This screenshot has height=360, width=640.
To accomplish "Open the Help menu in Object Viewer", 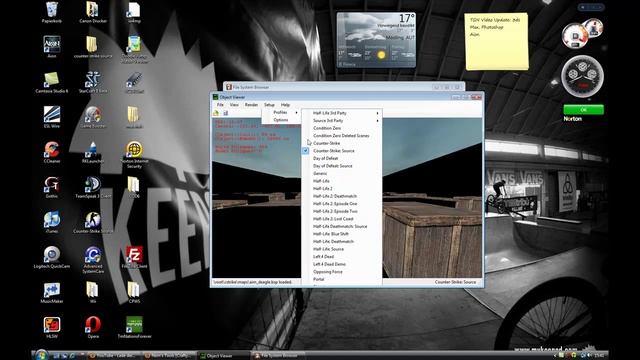I will [x=285, y=105].
